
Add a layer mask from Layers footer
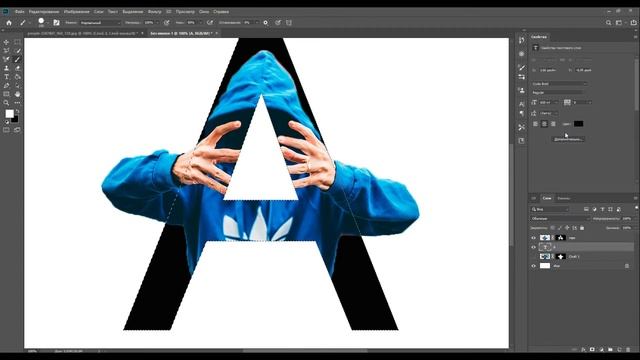[592, 349]
